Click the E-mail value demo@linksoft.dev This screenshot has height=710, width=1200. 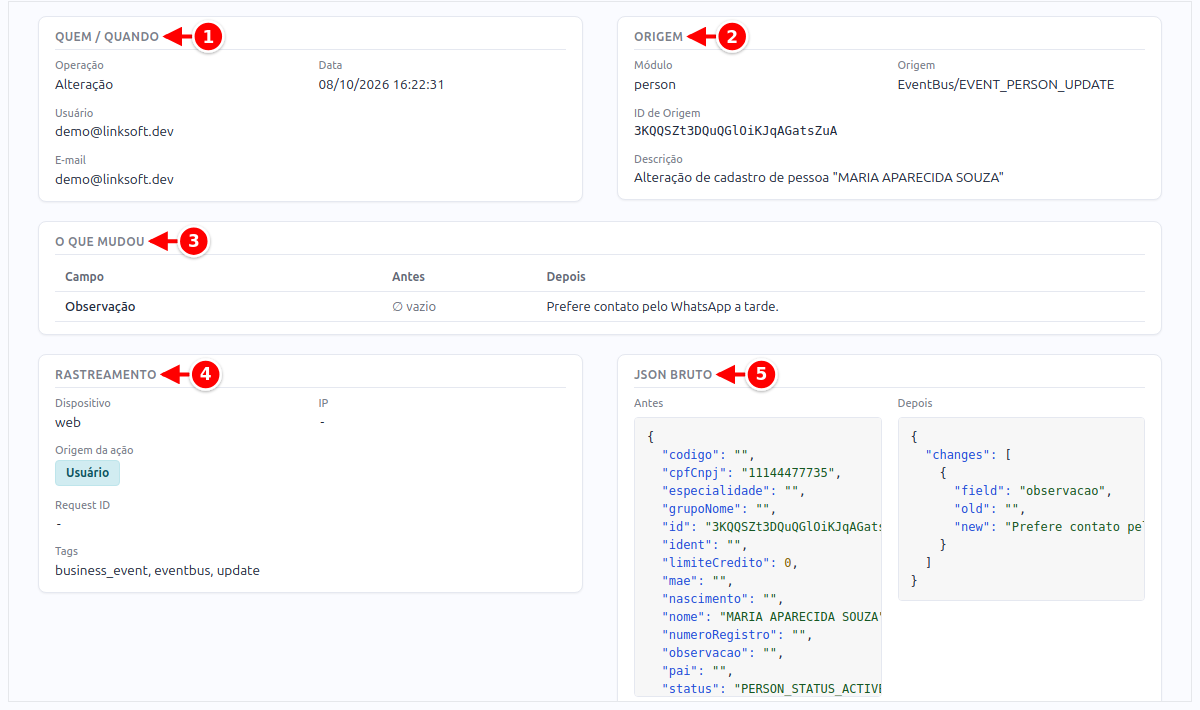114,179
